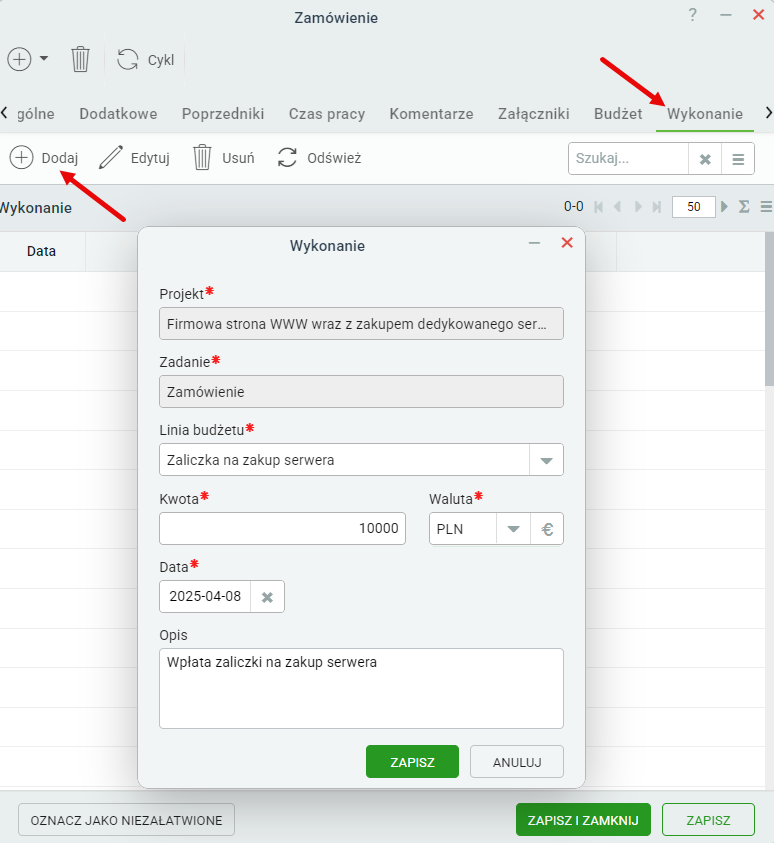Click the euro currency icon
Viewport: 774px width, 843px height.
pyautogui.click(x=547, y=530)
